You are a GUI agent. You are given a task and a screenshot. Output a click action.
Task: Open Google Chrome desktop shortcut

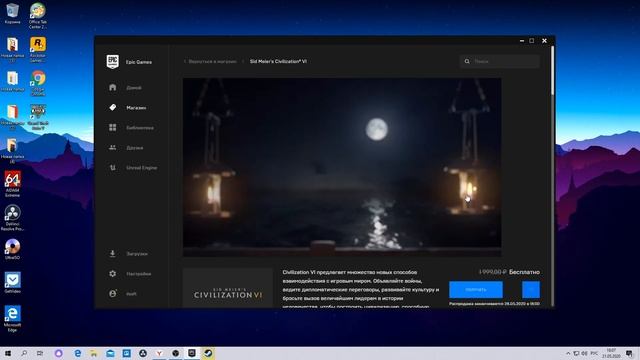[38, 83]
